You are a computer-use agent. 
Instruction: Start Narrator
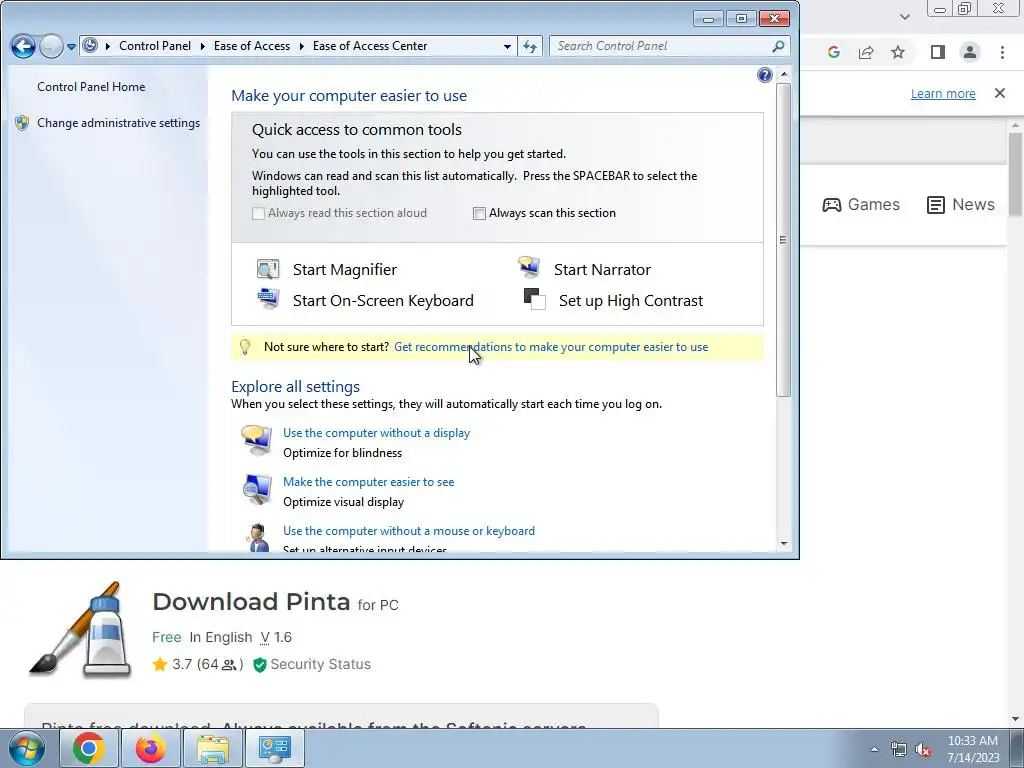pyautogui.click(x=602, y=270)
